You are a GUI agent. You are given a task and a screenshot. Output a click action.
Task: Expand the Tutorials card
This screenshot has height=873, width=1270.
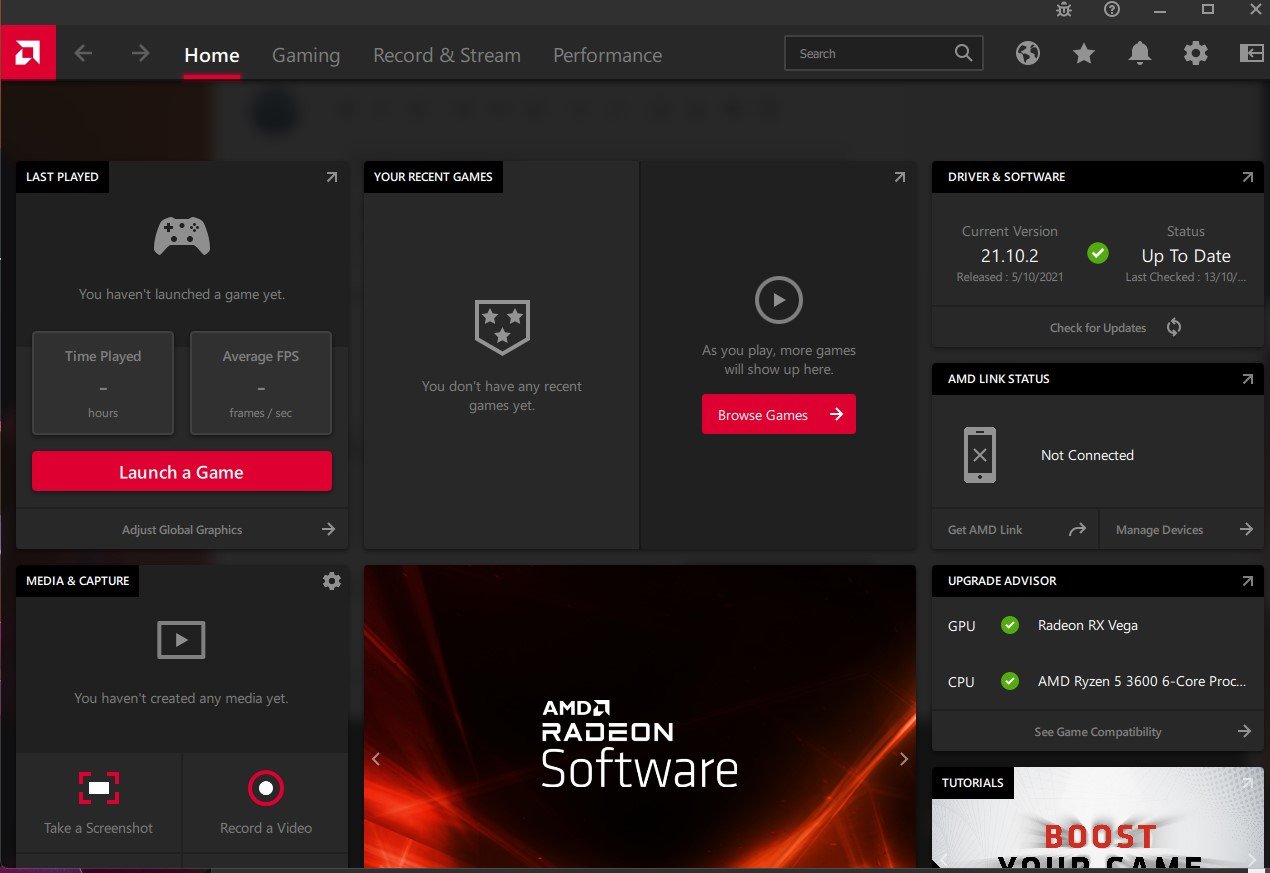pyautogui.click(x=1247, y=783)
